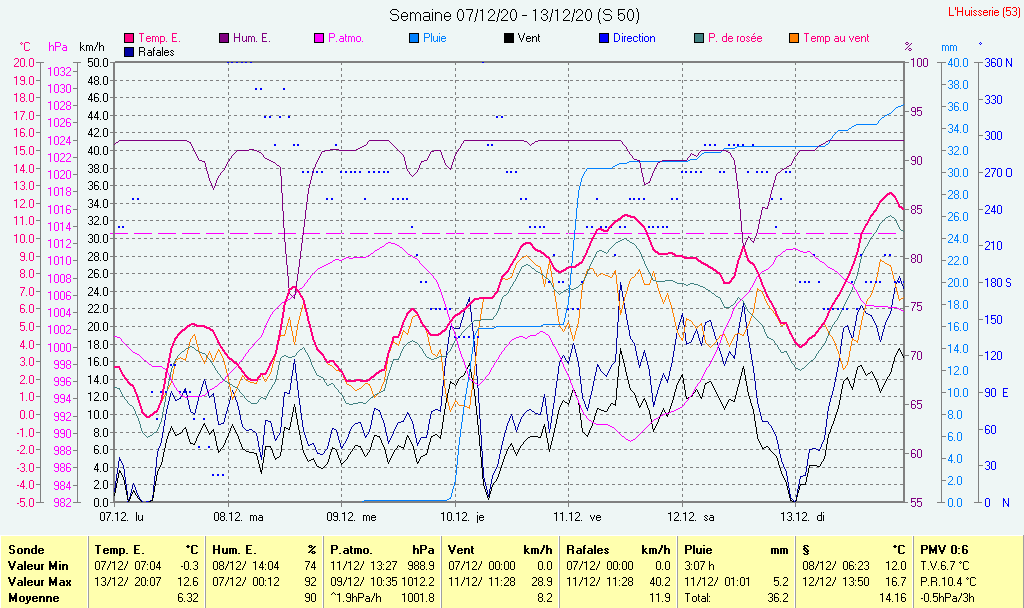Screen dimensions: 1024x608
Task: Click the '12.12. sa' date label
Action: [691, 517]
